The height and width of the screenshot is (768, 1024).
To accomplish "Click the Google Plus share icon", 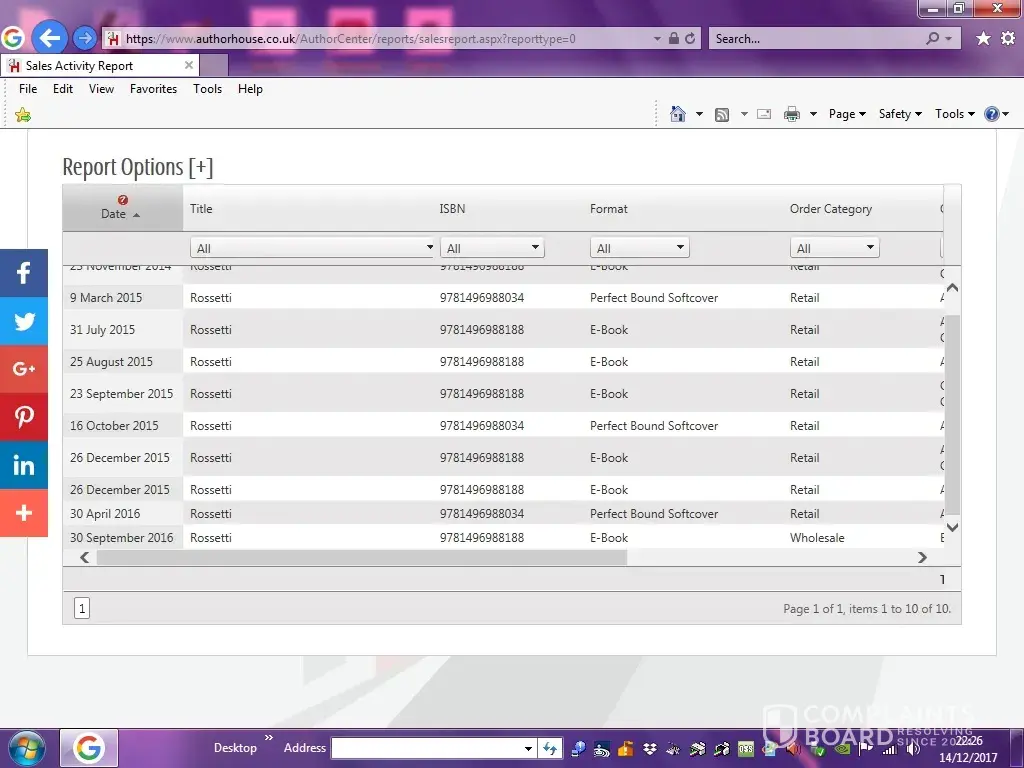I will click(x=24, y=369).
